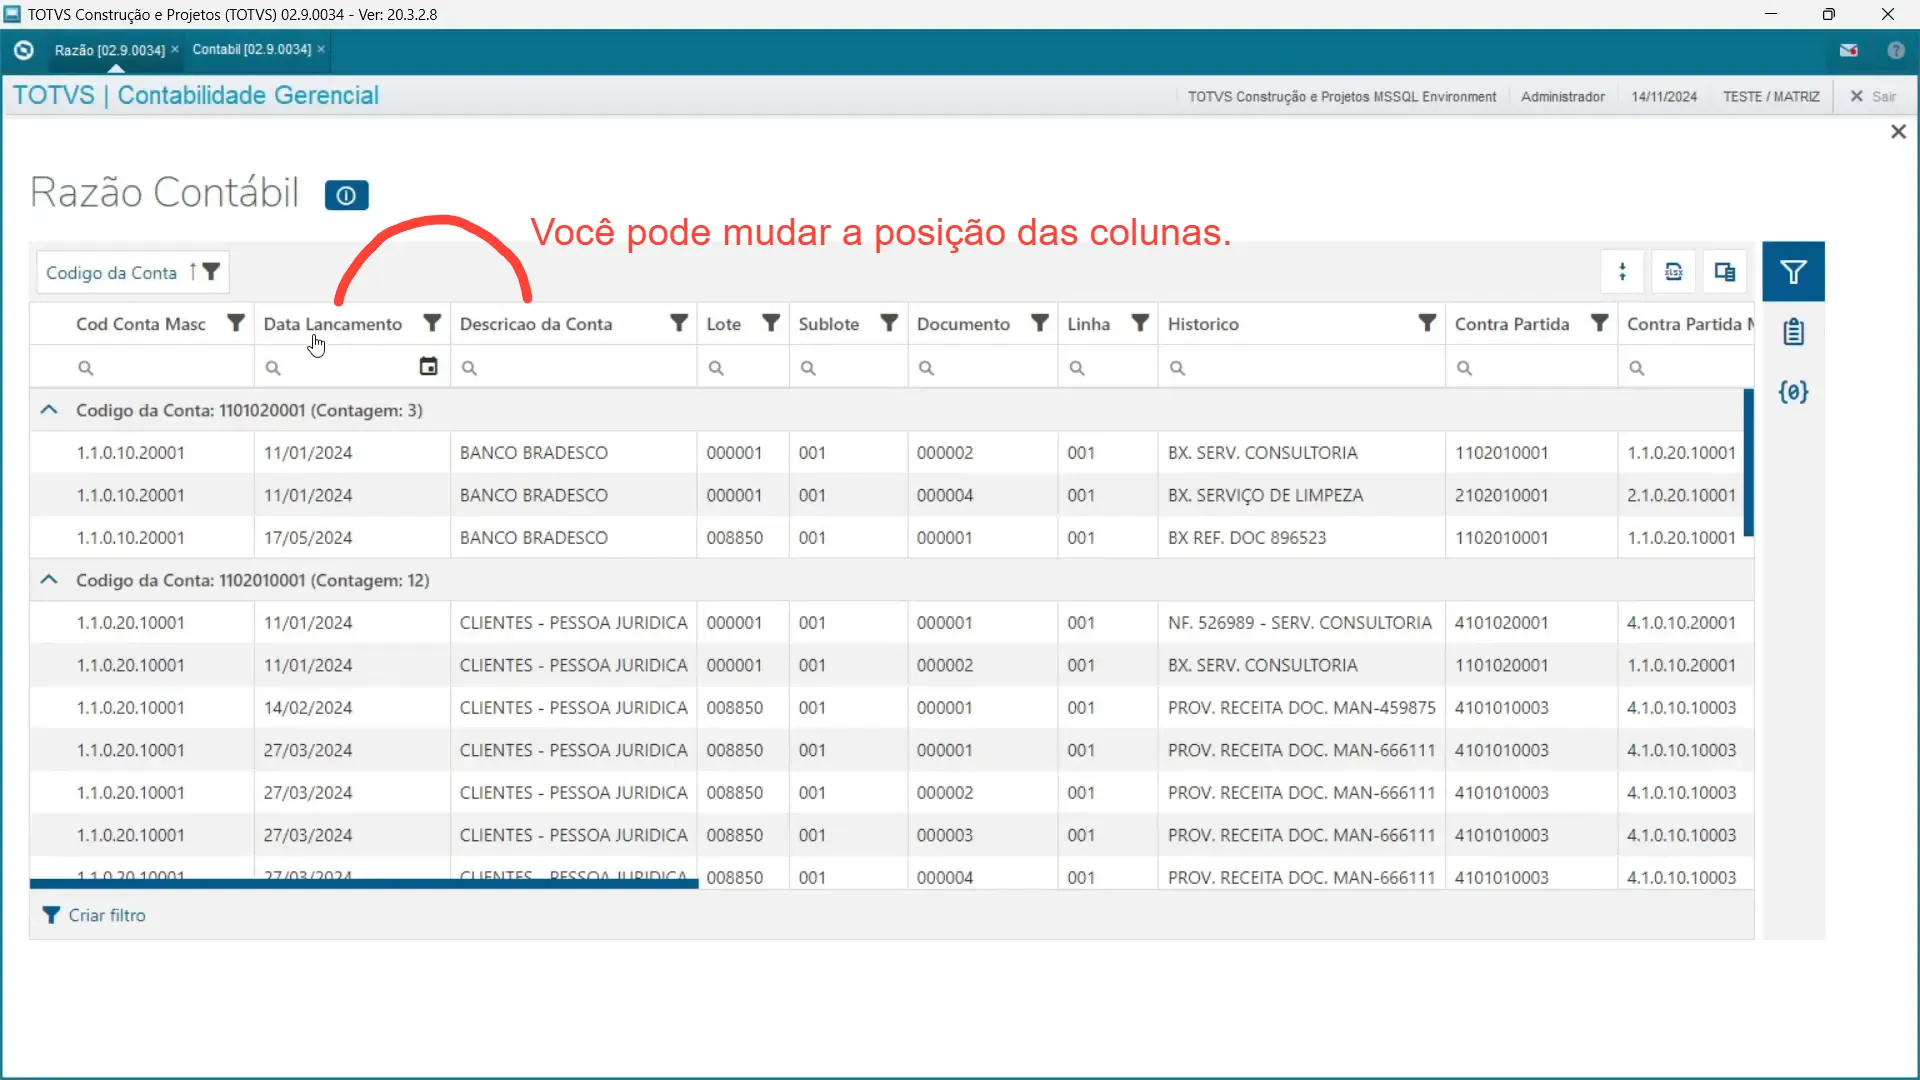Open calendar picker in Data Lancamento search
The image size is (1920, 1080).
pyautogui.click(x=428, y=367)
